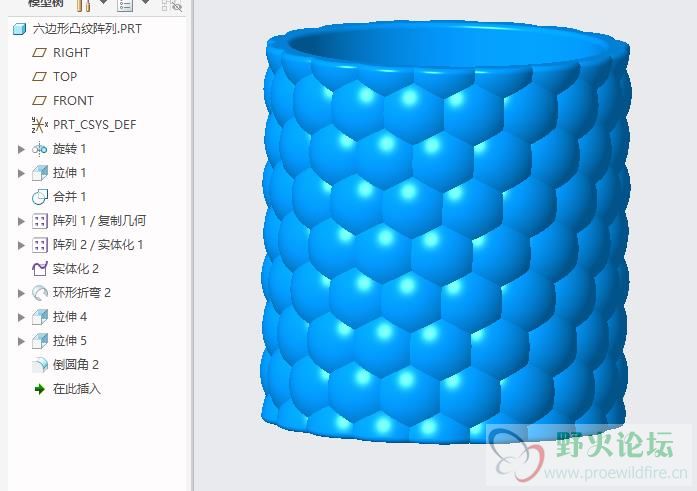Open dropdown arrow beside the Show list icon
The image size is (697, 491).
pyautogui.click(x=145, y=3)
